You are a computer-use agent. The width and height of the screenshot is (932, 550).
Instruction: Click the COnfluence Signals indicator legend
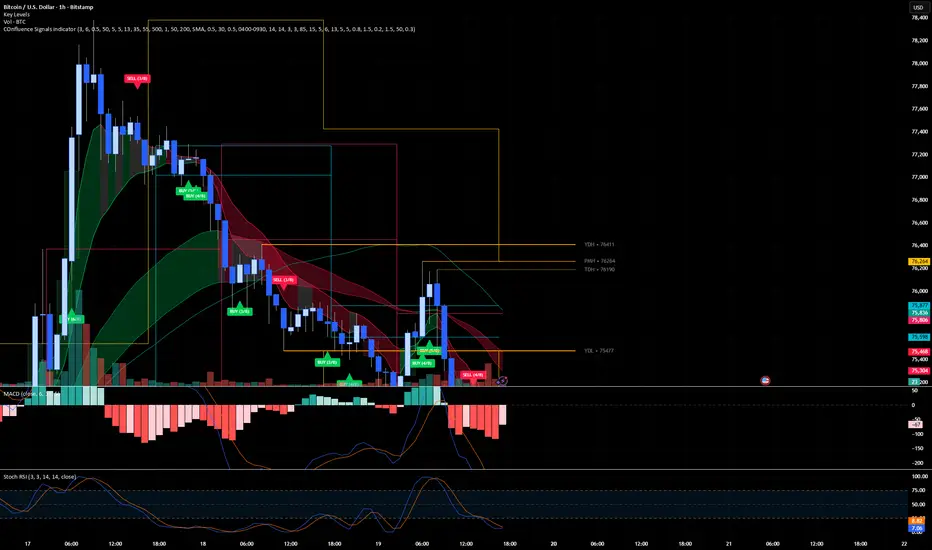pos(209,29)
